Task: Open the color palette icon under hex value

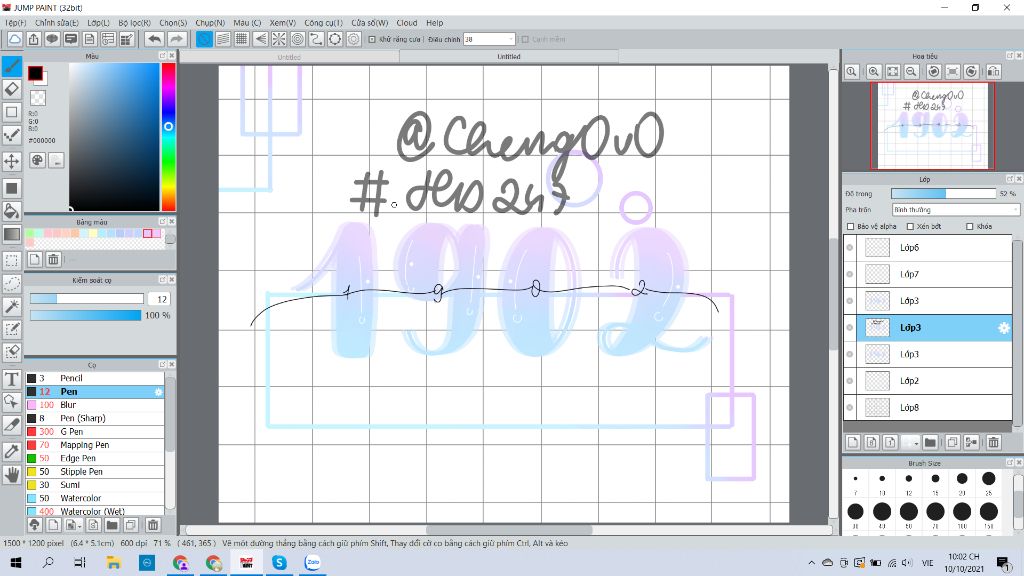Action: pos(38,160)
